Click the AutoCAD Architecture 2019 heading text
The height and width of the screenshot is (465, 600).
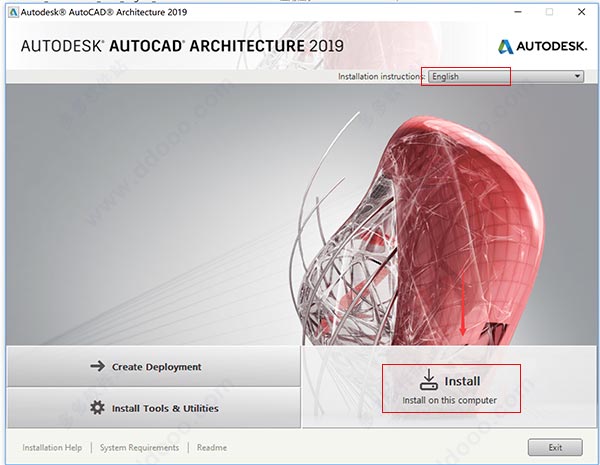click(x=182, y=46)
